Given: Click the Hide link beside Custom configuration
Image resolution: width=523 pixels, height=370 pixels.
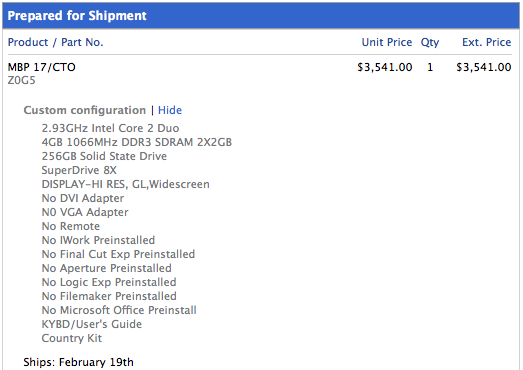Looking at the screenshot, I should coord(170,110).
